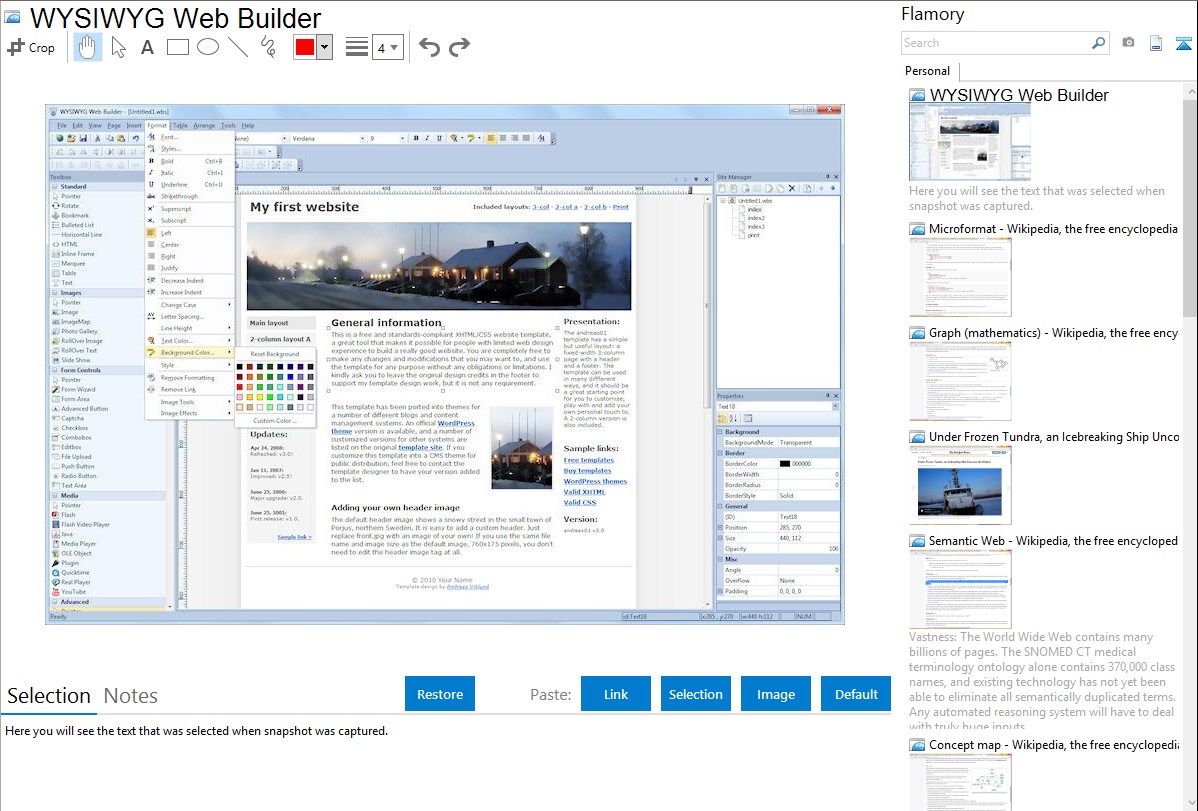The image size is (1198, 811).
Task: Click the top-right collapse panel icon
Action: click(x=1183, y=43)
